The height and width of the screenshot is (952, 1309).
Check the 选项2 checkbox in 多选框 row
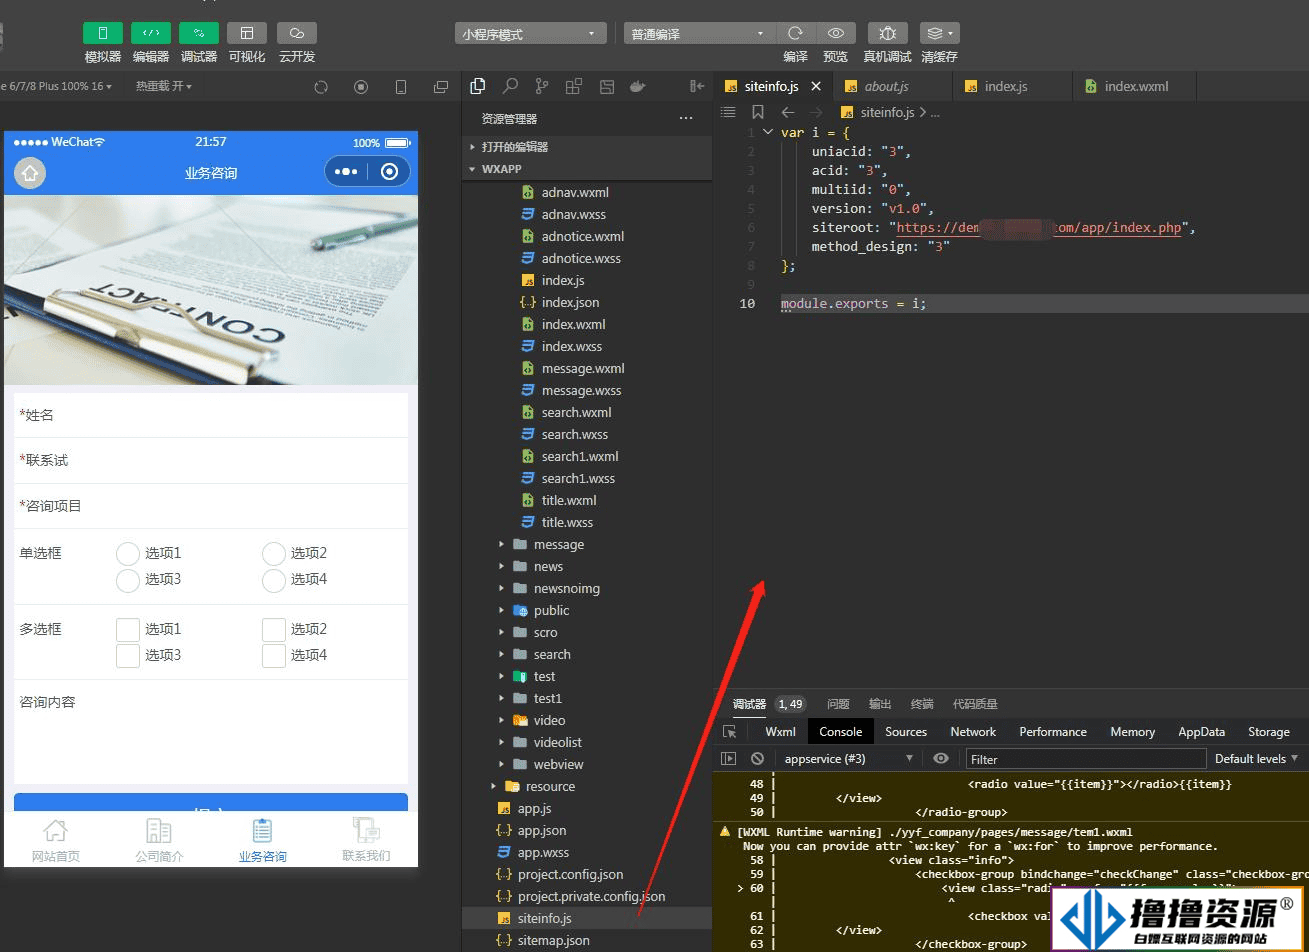point(274,630)
